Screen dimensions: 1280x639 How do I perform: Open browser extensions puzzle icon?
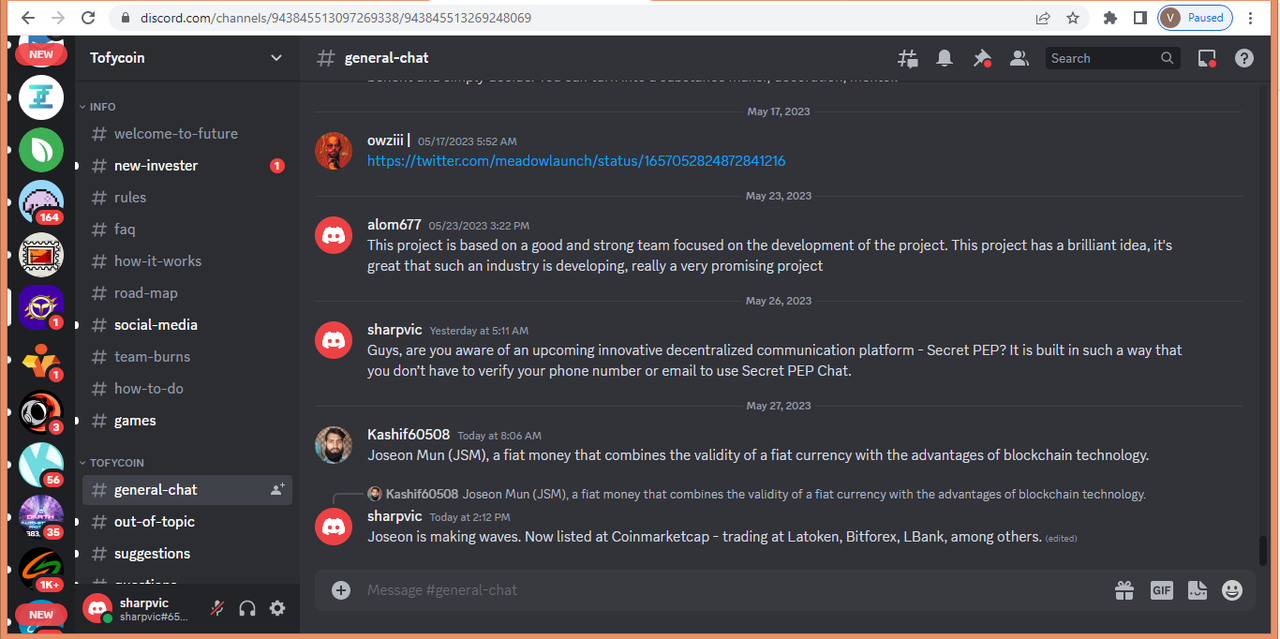pyautogui.click(x=1110, y=18)
